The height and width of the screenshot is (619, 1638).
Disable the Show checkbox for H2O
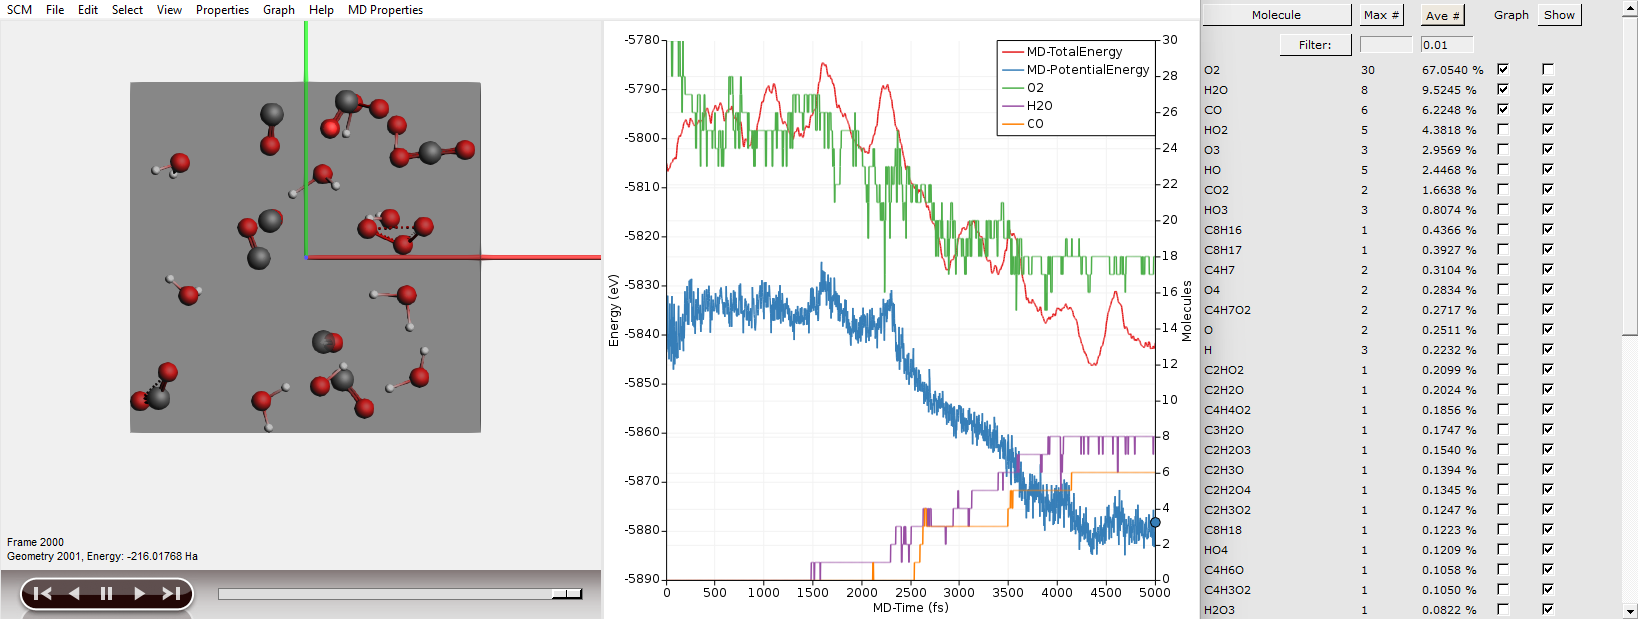point(1548,89)
